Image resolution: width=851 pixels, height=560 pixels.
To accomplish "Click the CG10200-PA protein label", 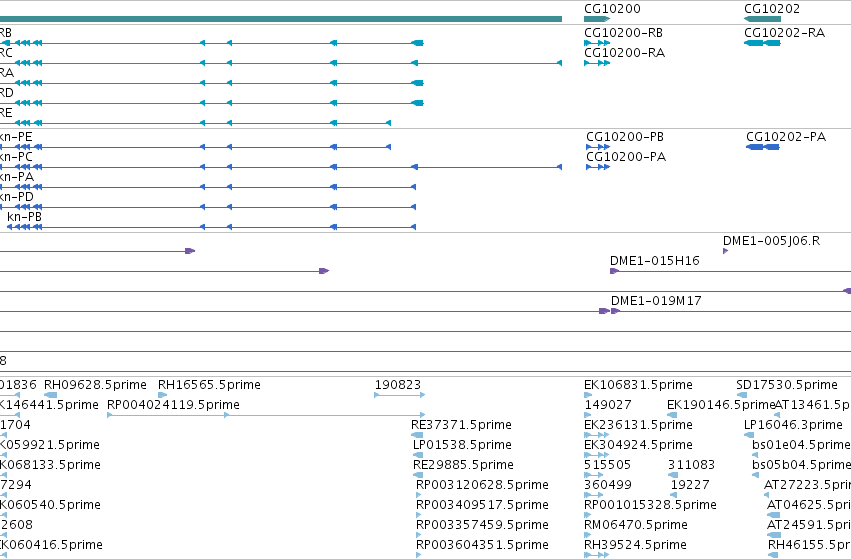I will point(626,157).
